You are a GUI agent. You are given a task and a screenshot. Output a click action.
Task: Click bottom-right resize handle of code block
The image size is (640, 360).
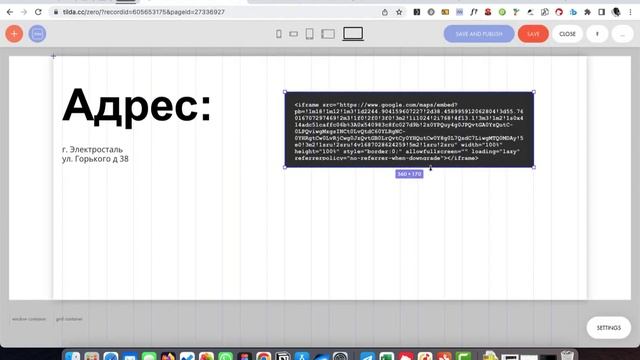533,167
